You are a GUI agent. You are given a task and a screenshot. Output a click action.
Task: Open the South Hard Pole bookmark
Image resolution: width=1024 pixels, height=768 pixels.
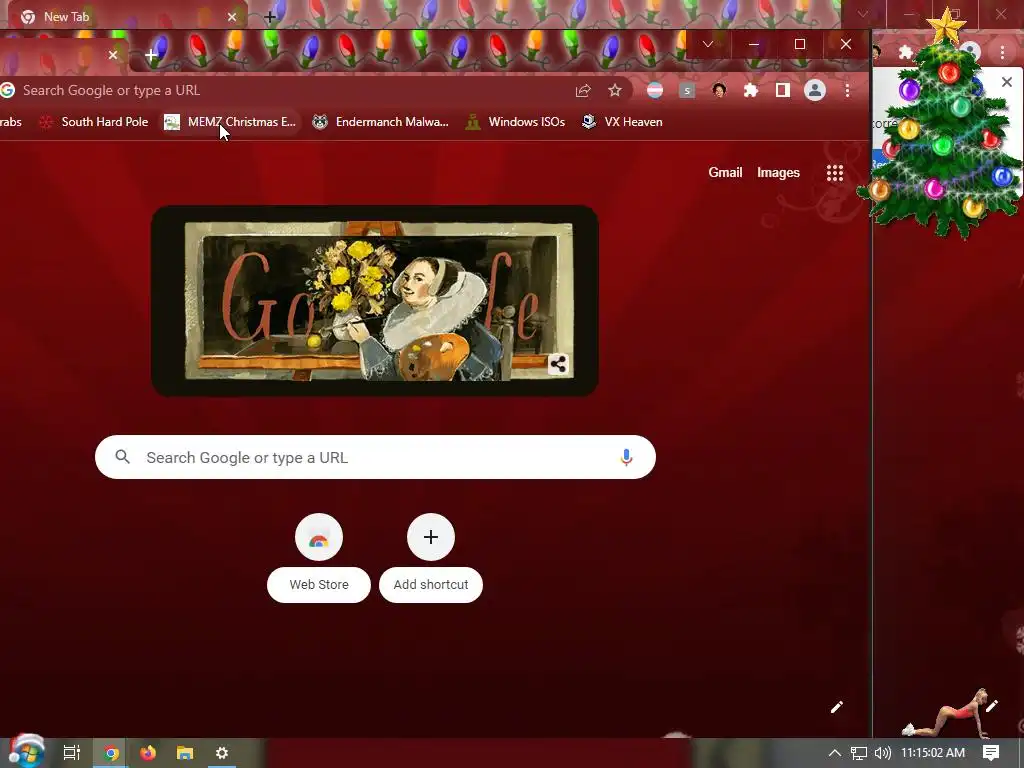[93, 122]
